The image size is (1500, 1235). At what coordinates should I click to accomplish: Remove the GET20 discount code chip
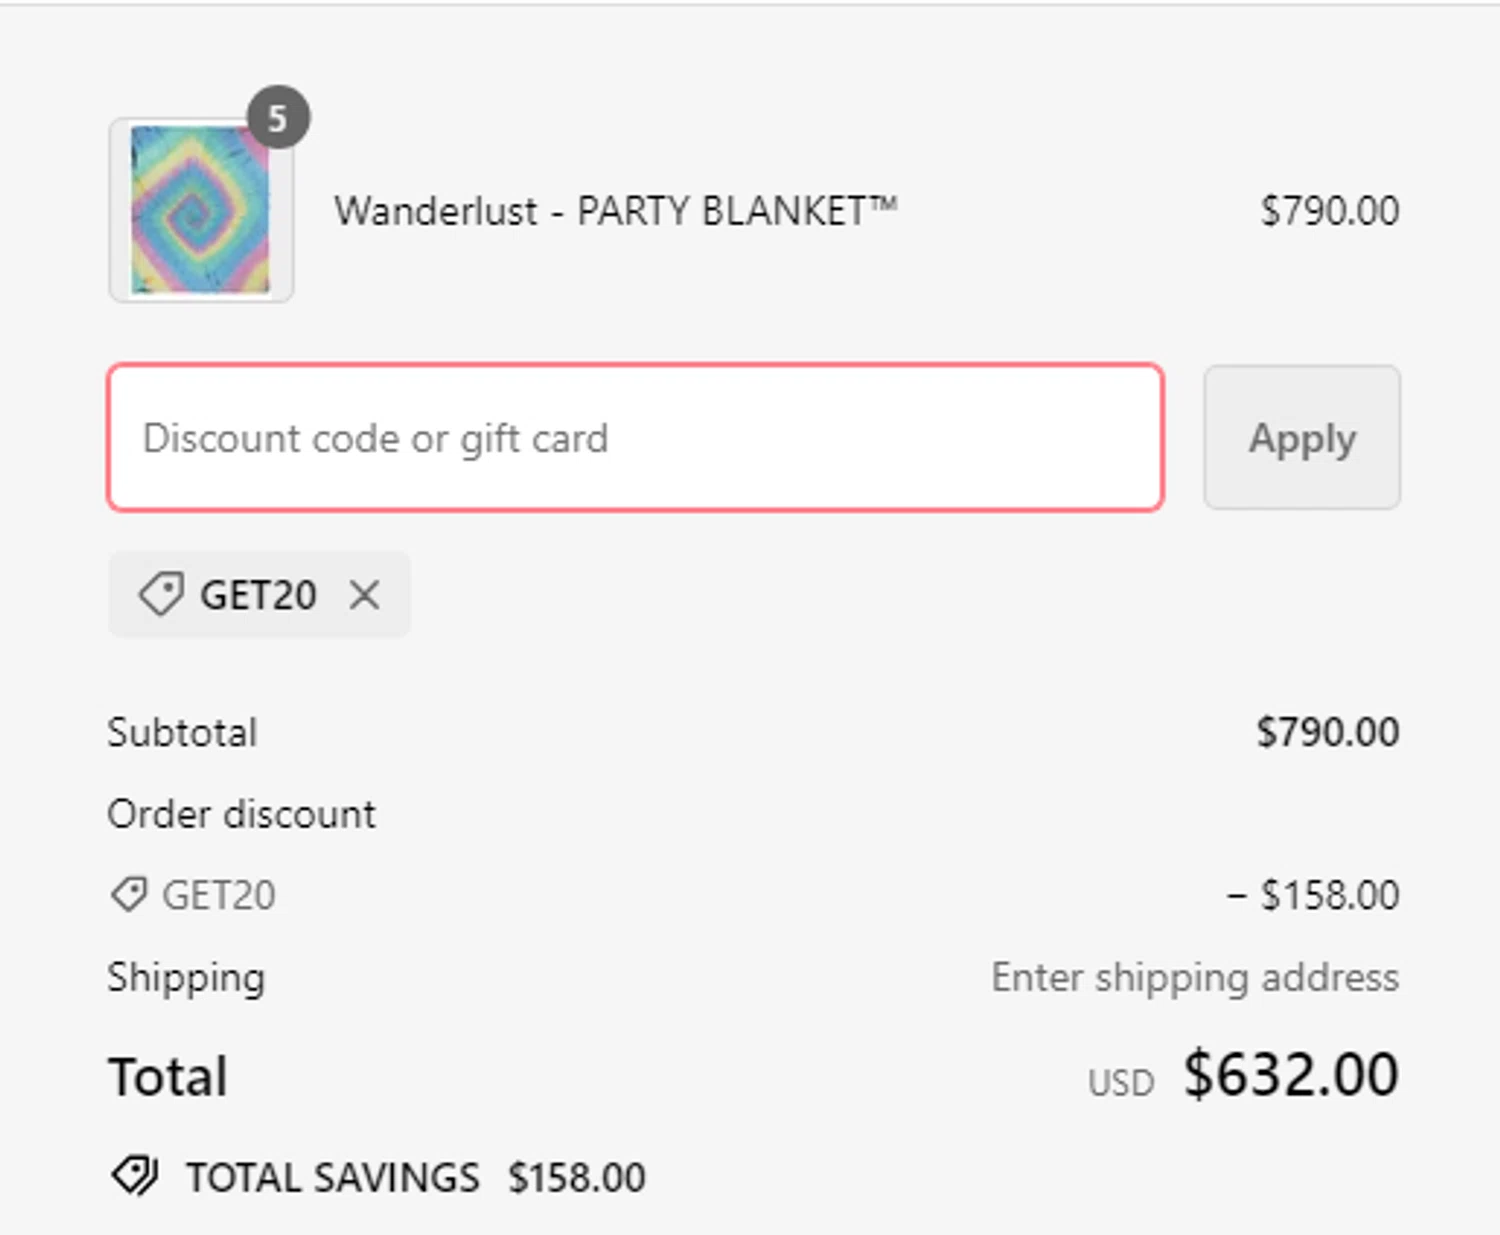(x=365, y=595)
